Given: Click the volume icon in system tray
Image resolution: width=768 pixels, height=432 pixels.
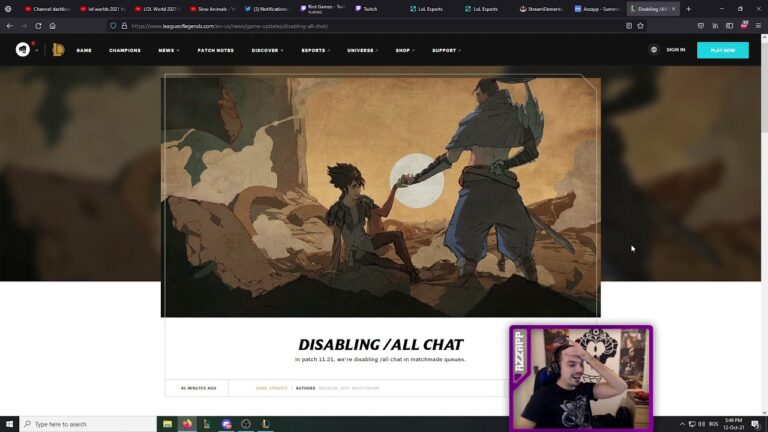Looking at the screenshot, I should pyautogui.click(x=701, y=424).
